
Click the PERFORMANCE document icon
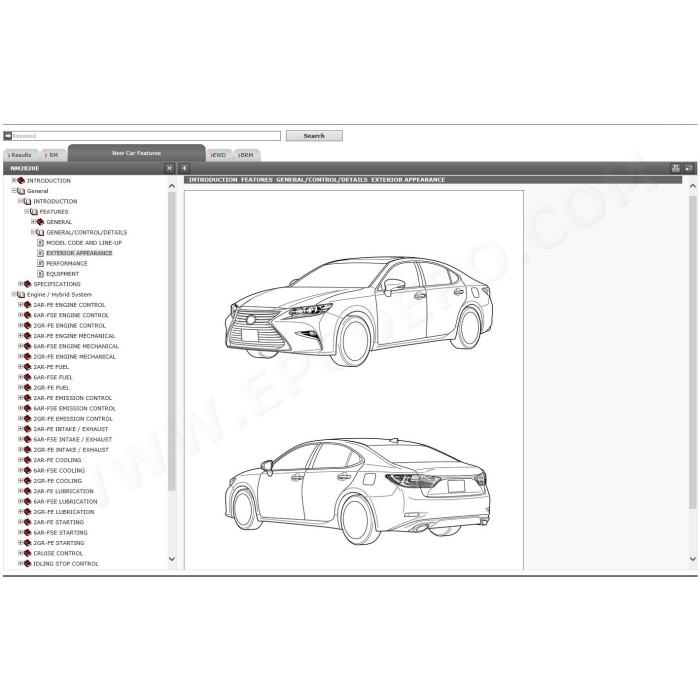pyautogui.click(x=40, y=263)
